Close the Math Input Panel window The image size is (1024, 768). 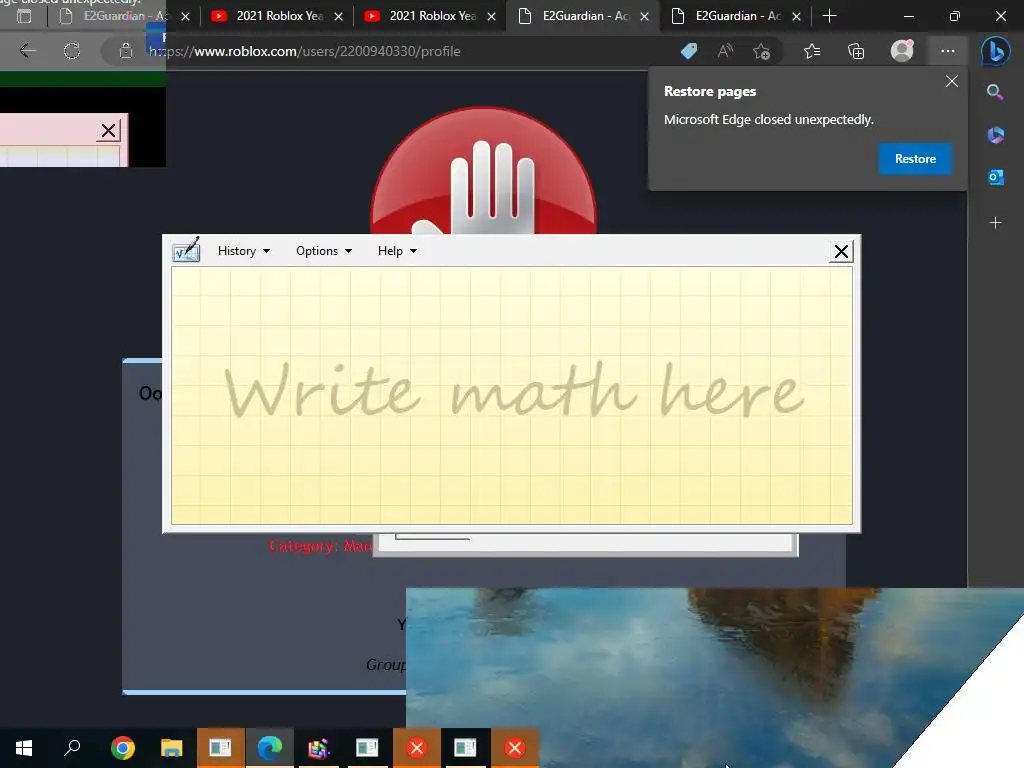point(841,251)
